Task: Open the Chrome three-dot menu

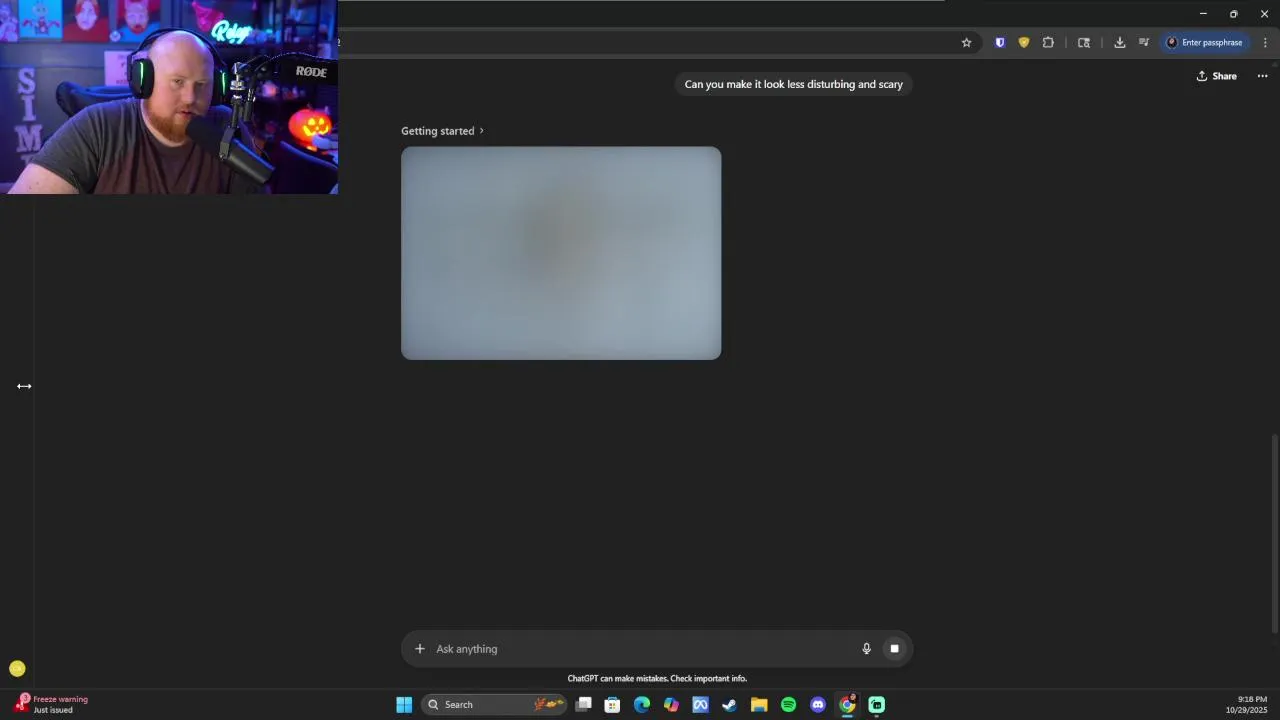Action: pyautogui.click(x=1265, y=43)
